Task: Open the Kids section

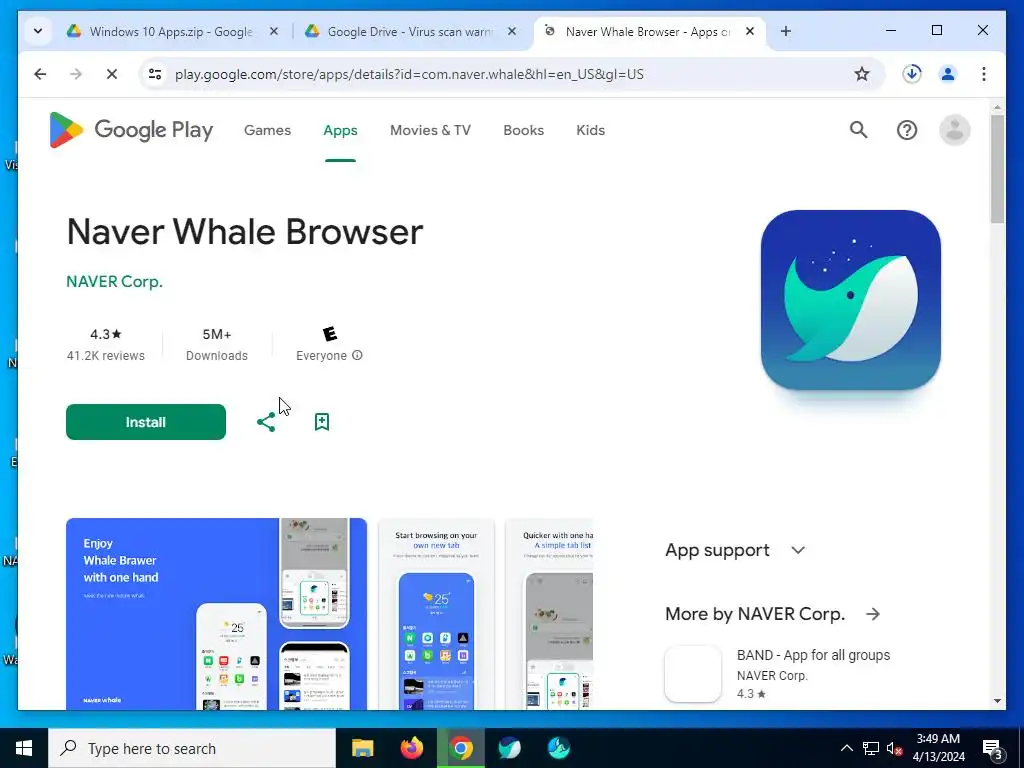Action: 590,130
